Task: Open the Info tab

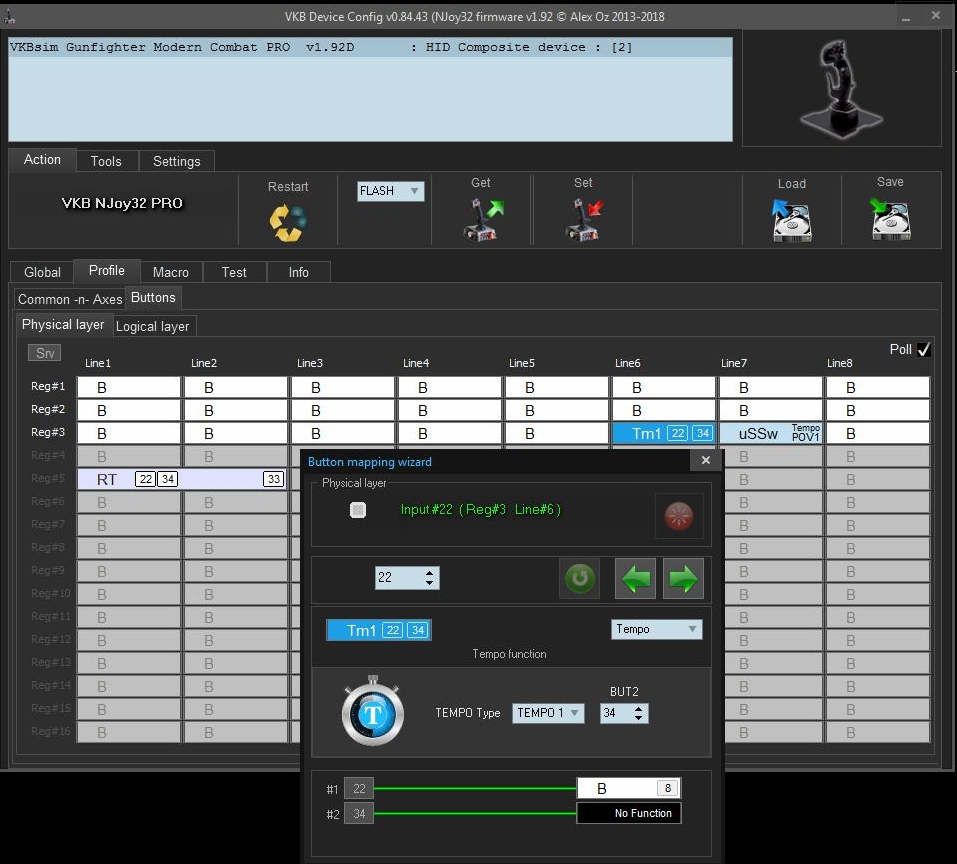Action: pyautogui.click(x=298, y=272)
